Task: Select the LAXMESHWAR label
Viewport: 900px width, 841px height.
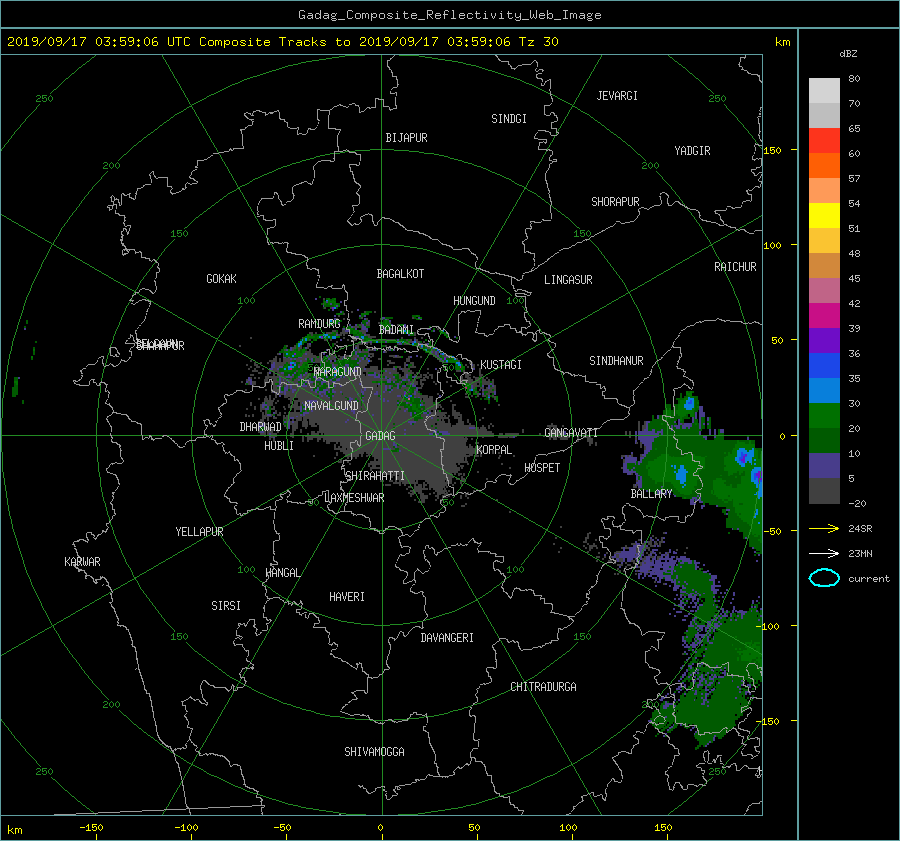Action: pyautogui.click(x=354, y=498)
